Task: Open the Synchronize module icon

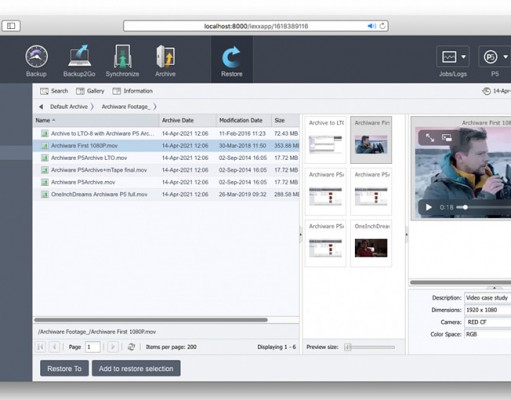Action: coord(122,56)
